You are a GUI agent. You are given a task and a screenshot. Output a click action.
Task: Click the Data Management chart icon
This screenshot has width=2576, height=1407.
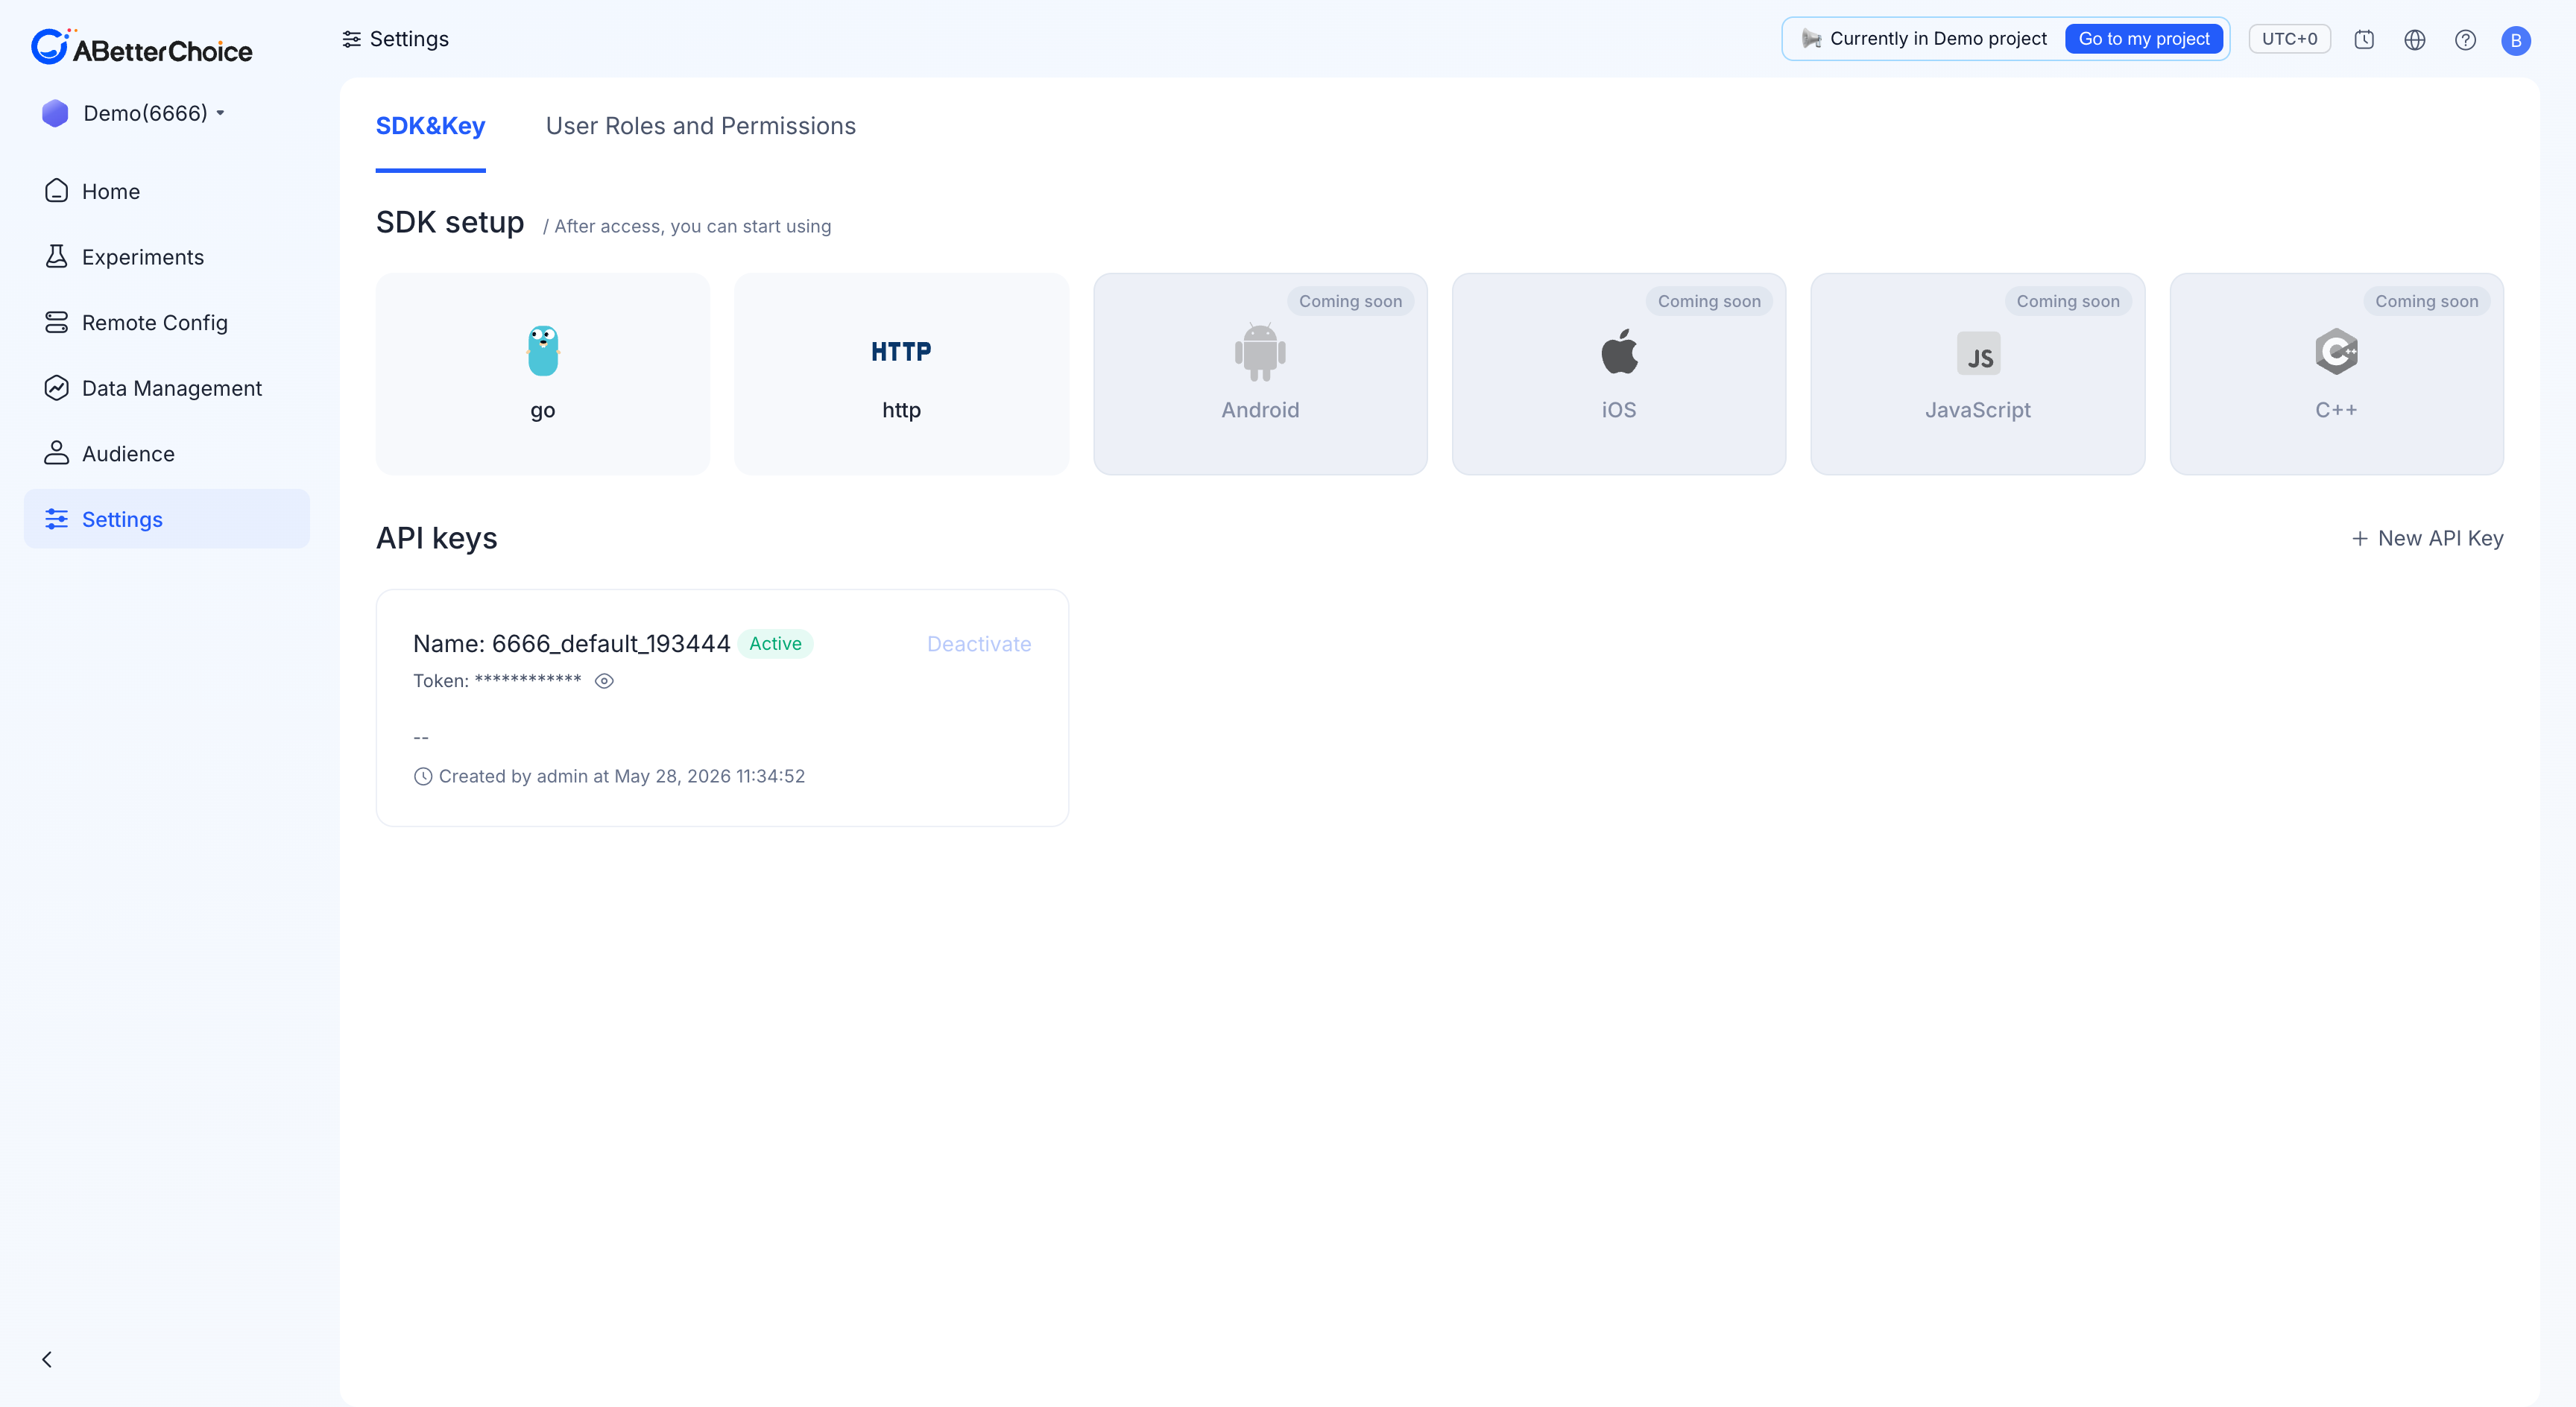coord(57,388)
